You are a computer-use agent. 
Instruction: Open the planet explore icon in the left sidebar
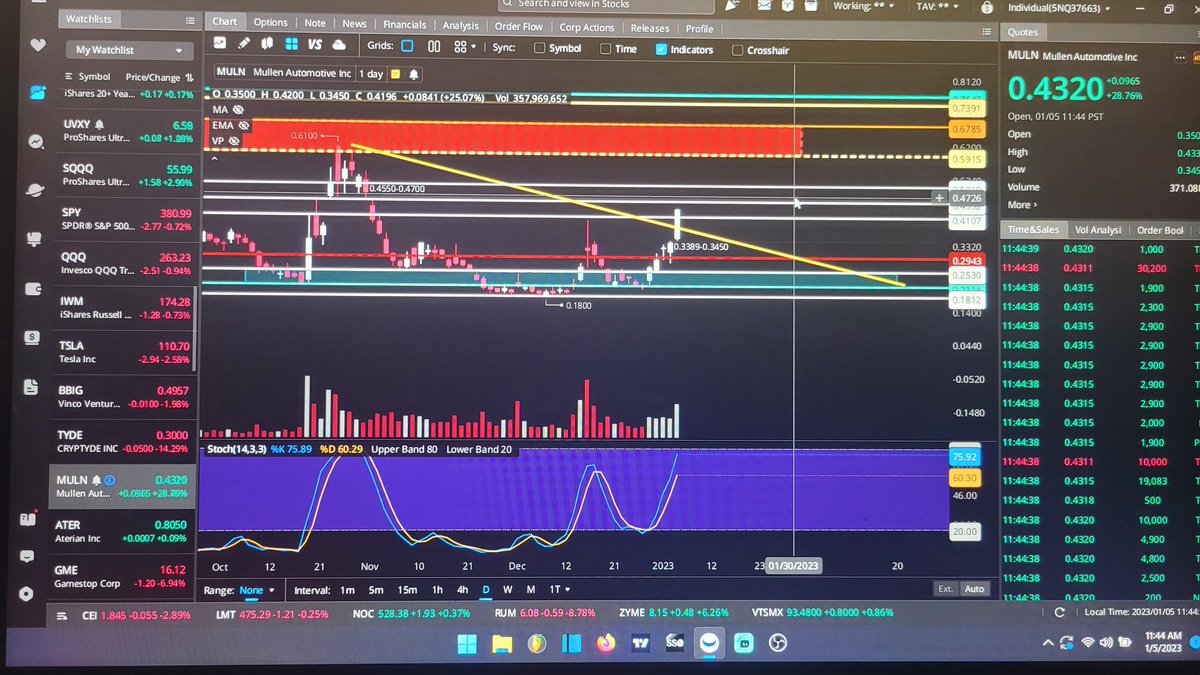(x=35, y=190)
